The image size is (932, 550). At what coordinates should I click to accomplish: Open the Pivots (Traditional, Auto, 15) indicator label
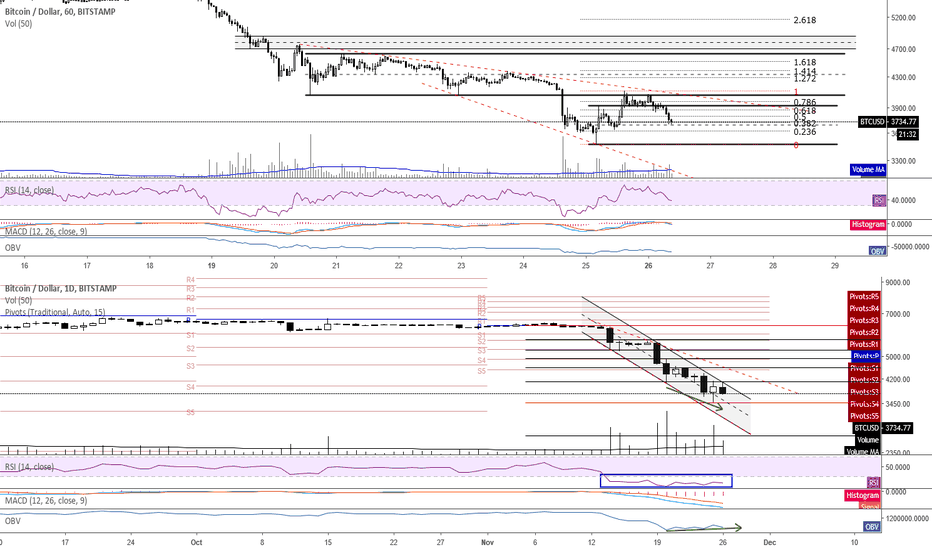click(x=55, y=312)
